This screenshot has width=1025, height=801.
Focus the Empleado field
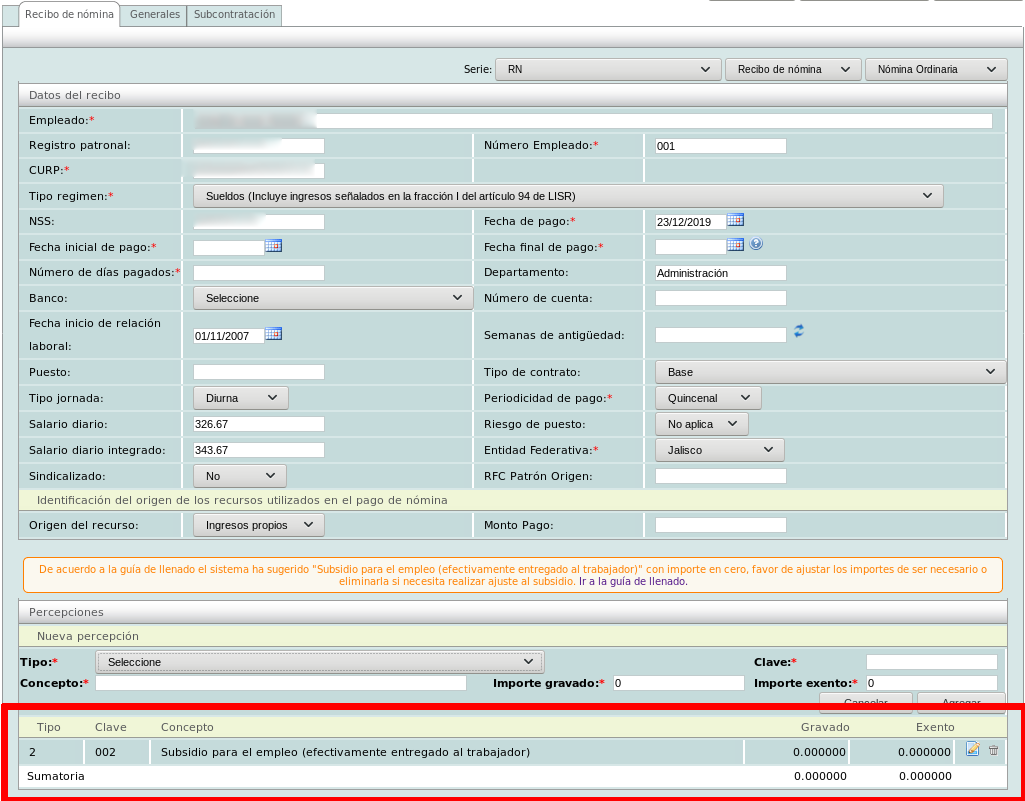(x=592, y=121)
